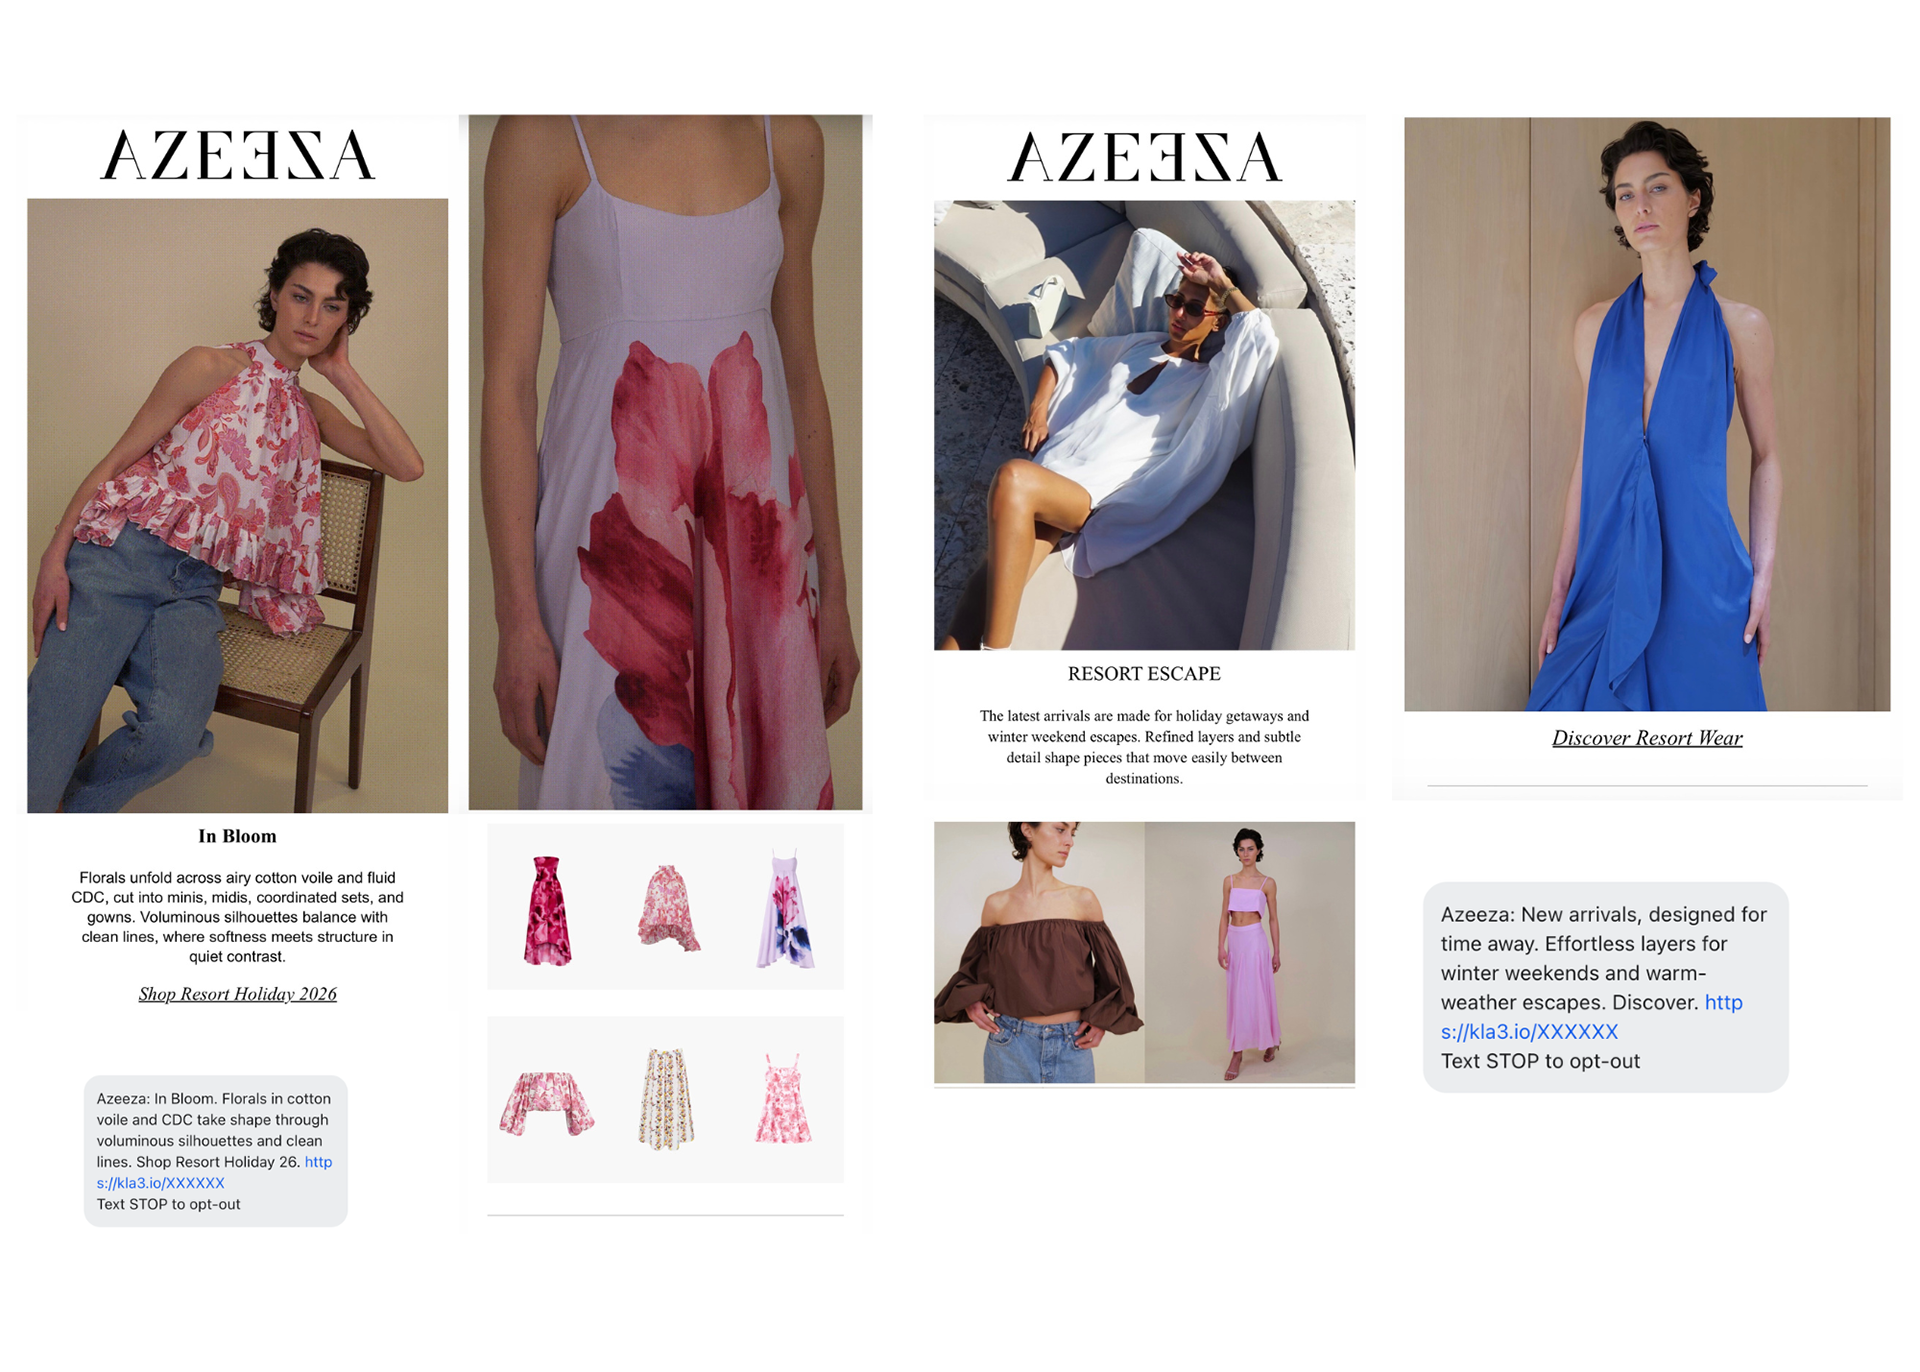Click the white tunic lounge hero image
Image resolution: width=1920 pixels, height=1372 pixels.
coord(1144,425)
